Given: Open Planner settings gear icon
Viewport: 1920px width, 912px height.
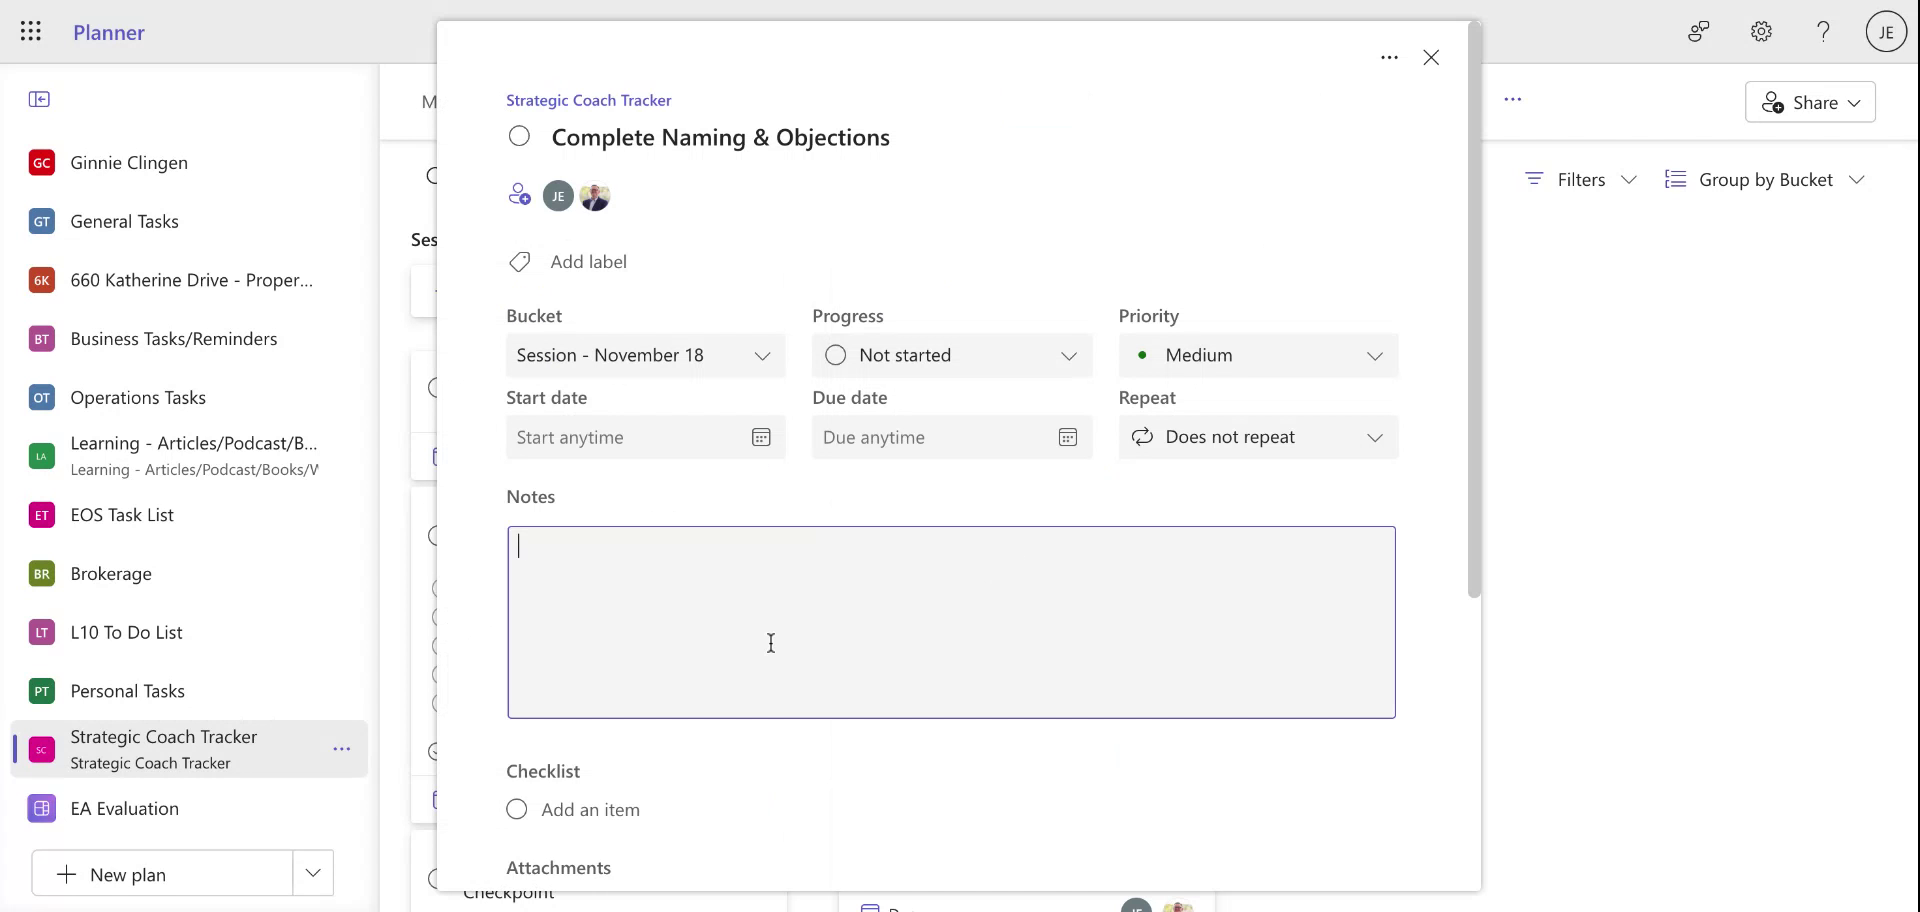Looking at the screenshot, I should (x=1761, y=31).
